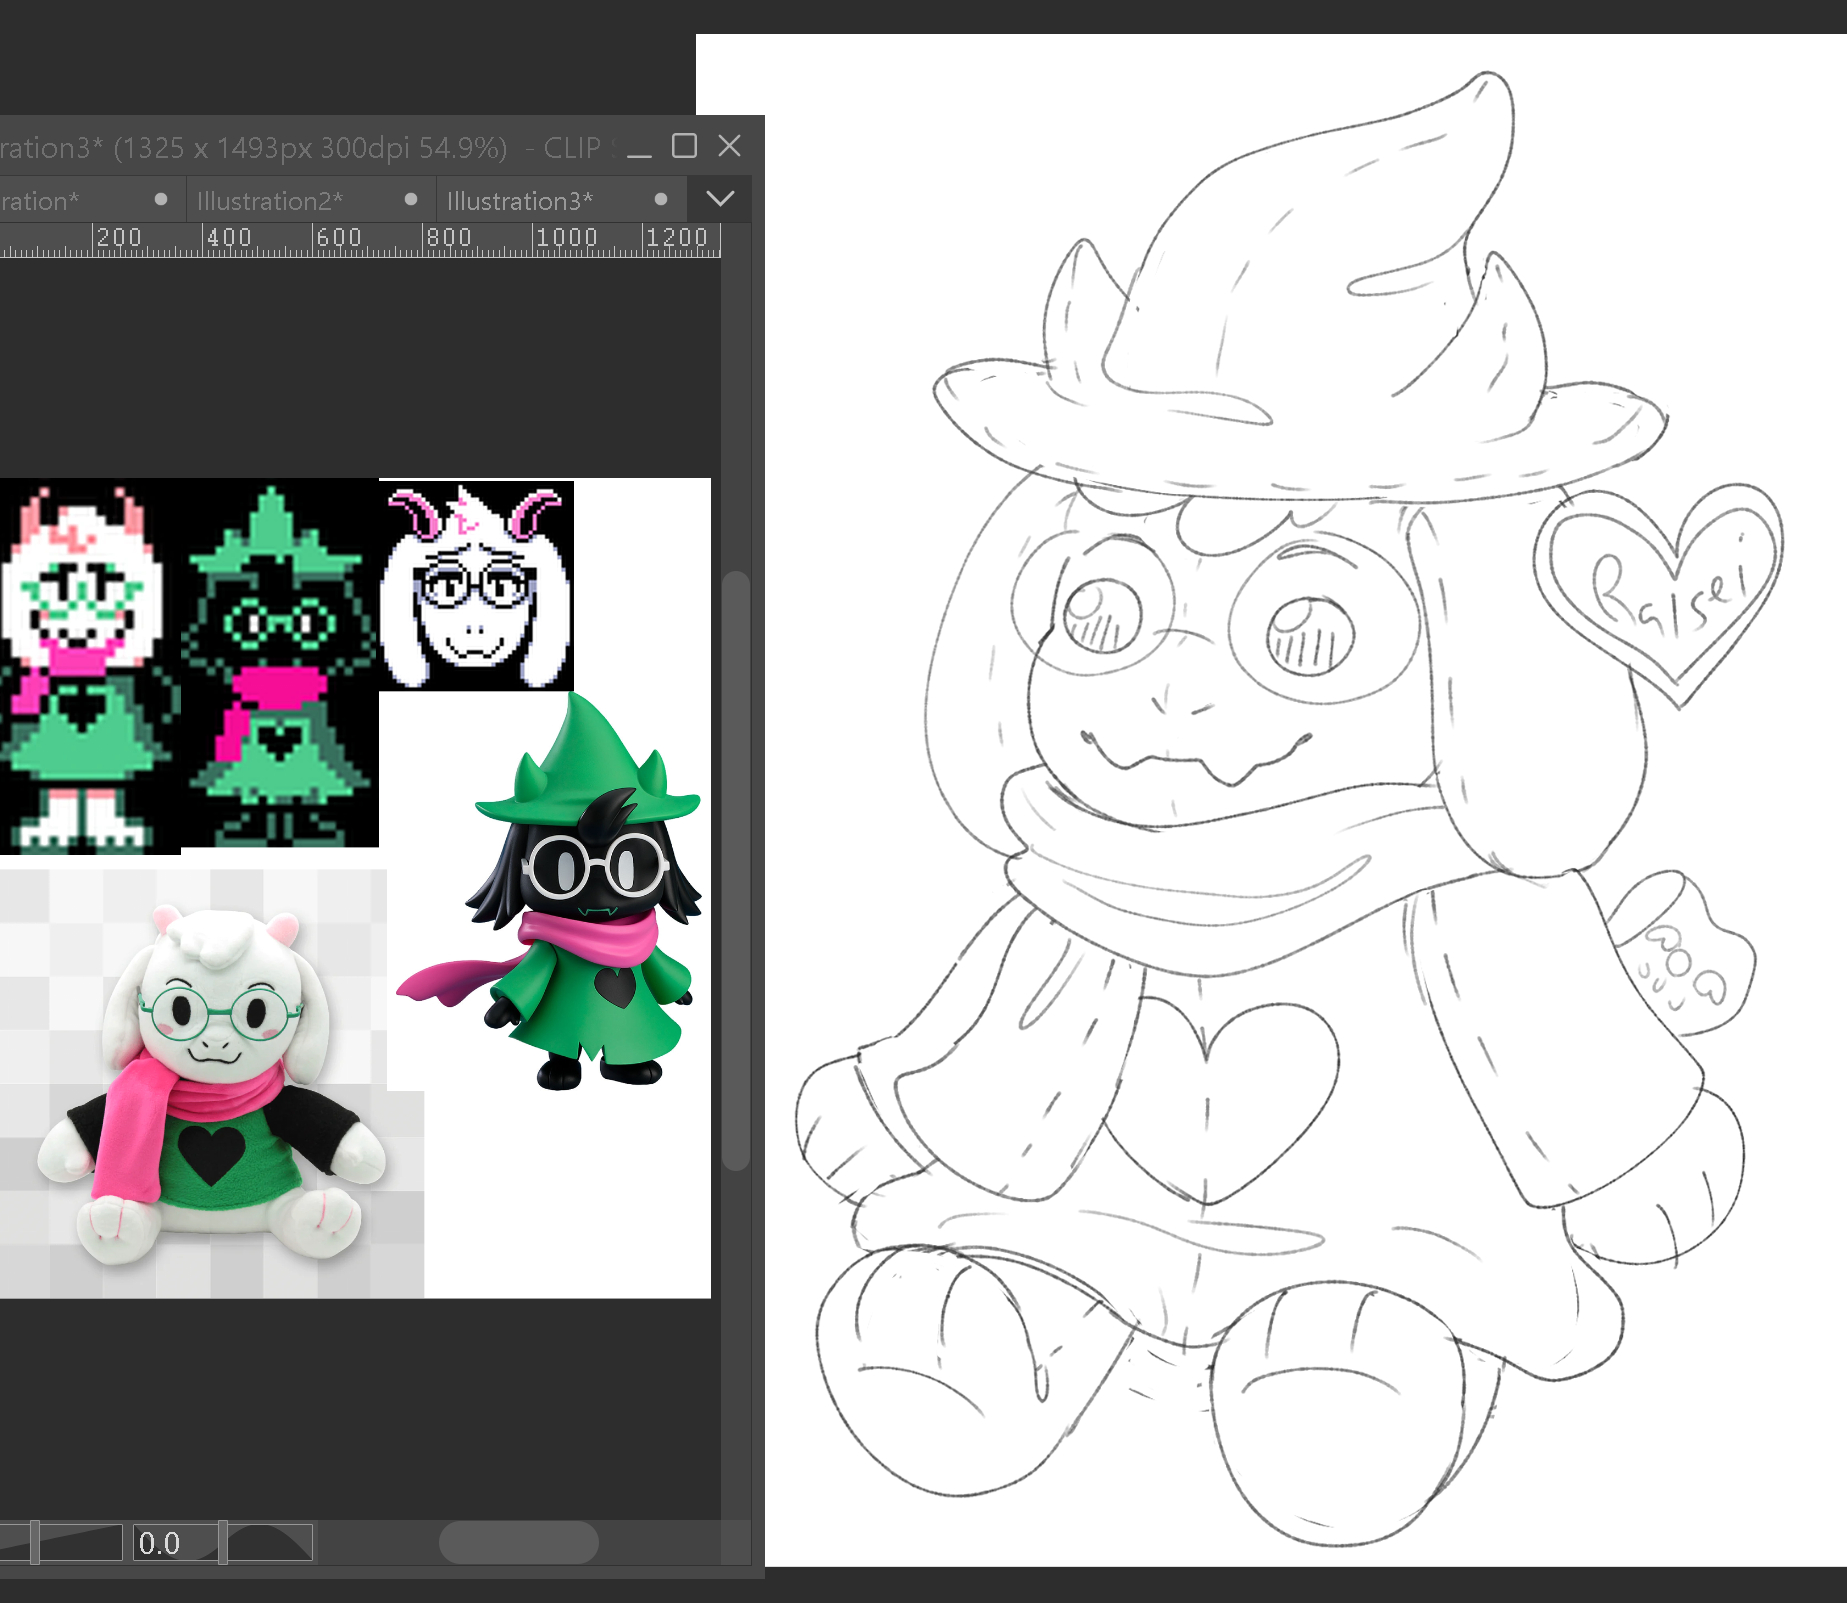Viewport: 1847px width, 1603px height.
Task: Click the vertical scrollbar thumb of reference canvas
Action: pyautogui.click(x=736, y=870)
